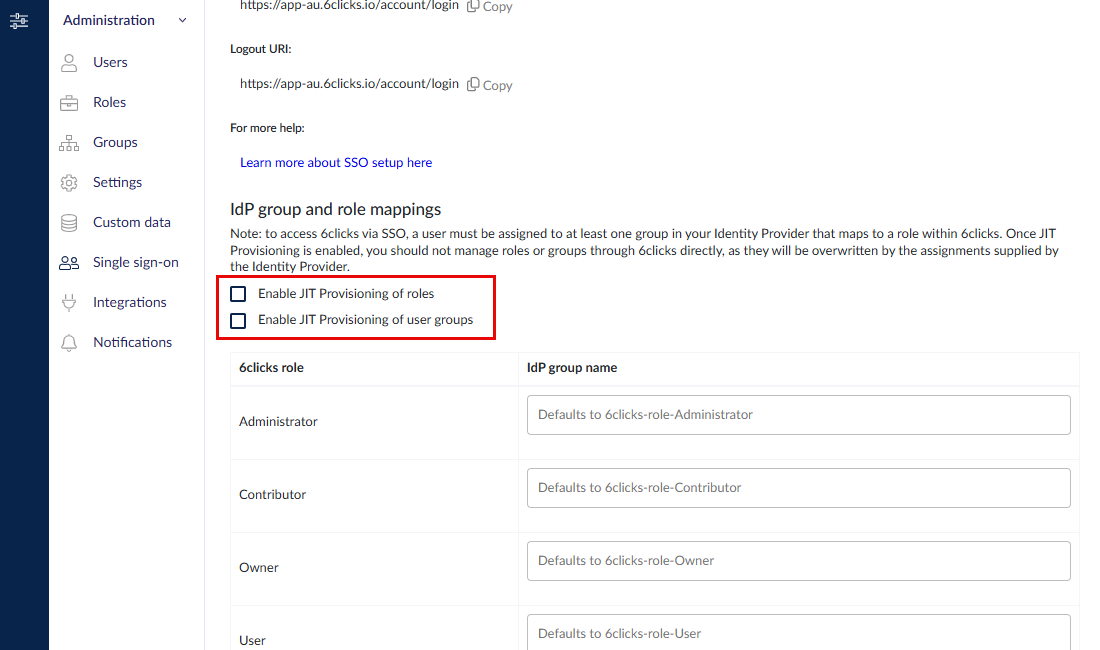Click the Administrator IdP group name field
The image size is (1100, 650).
[798, 415]
